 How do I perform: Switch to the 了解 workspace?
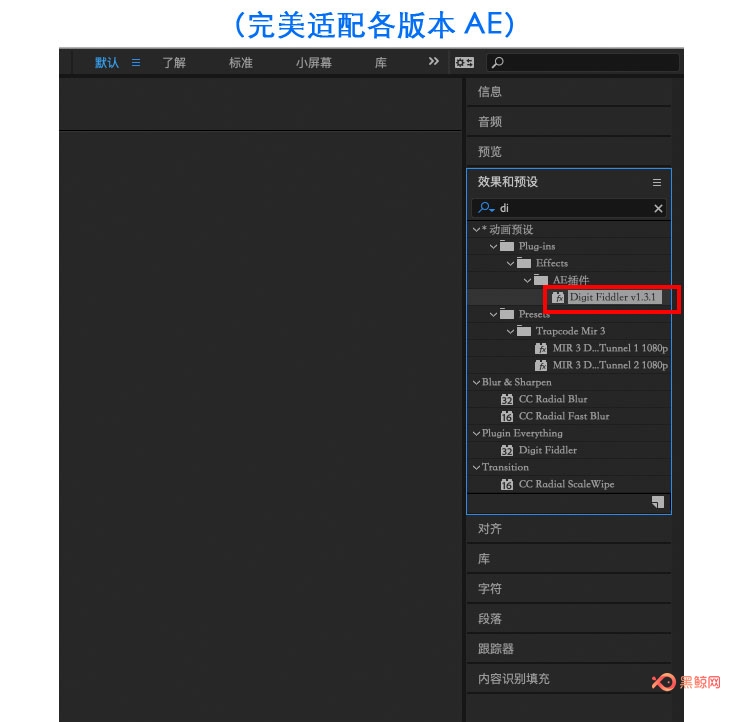(174, 63)
